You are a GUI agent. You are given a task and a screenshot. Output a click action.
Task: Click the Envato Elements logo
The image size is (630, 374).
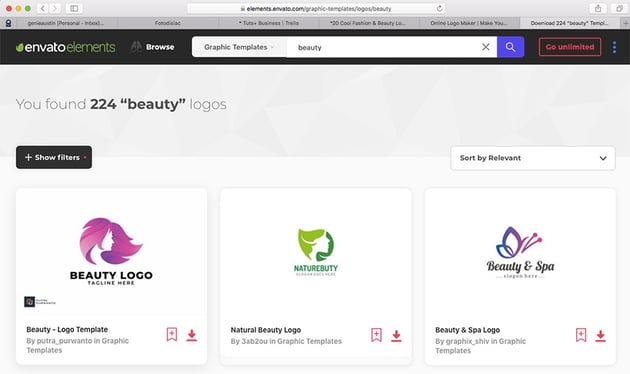click(x=65, y=47)
